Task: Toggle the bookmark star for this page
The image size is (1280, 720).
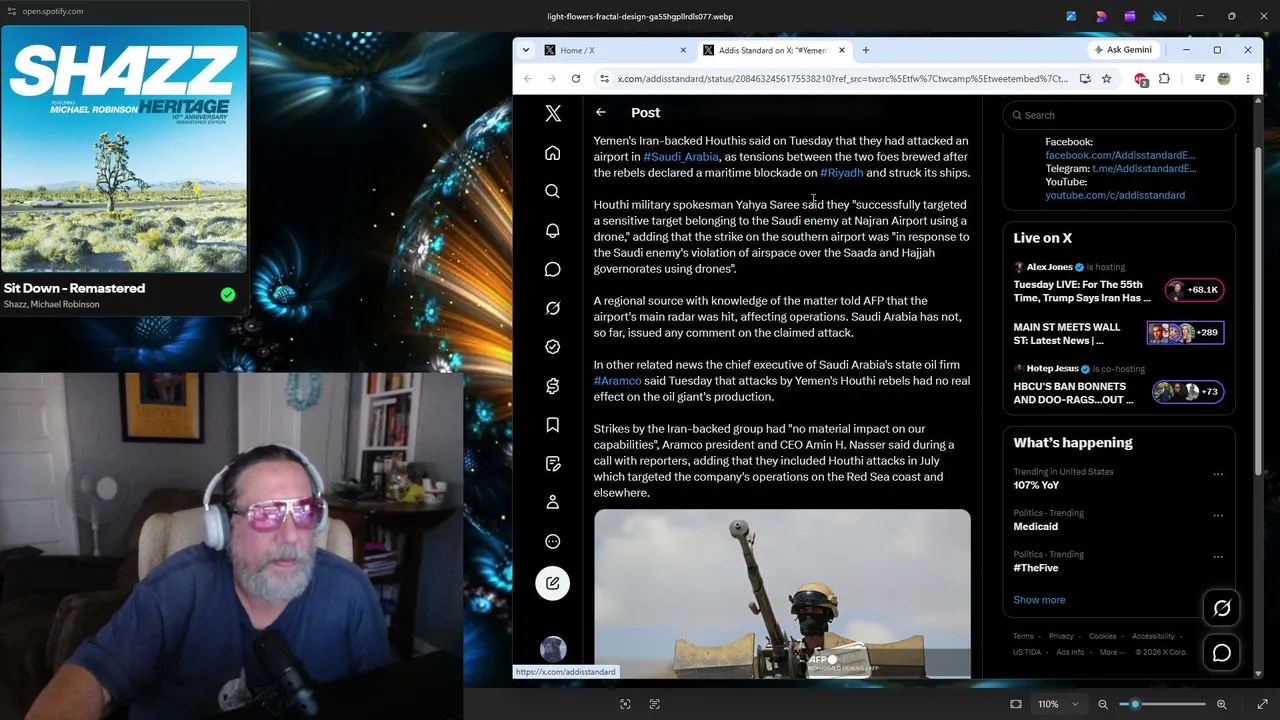Action: [x=1107, y=79]
